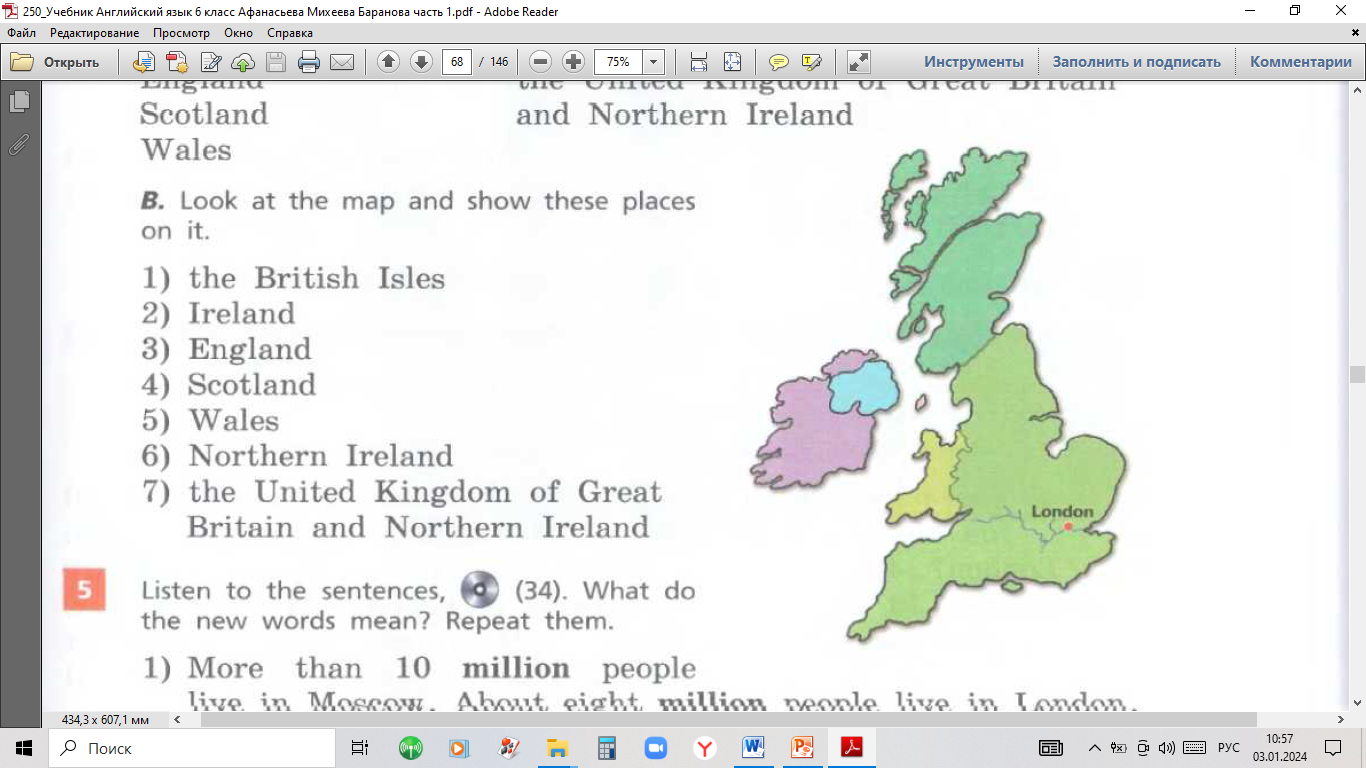Open the Просмотр menu
This screenshot has height=768, width=1366.
click(183, 33)
